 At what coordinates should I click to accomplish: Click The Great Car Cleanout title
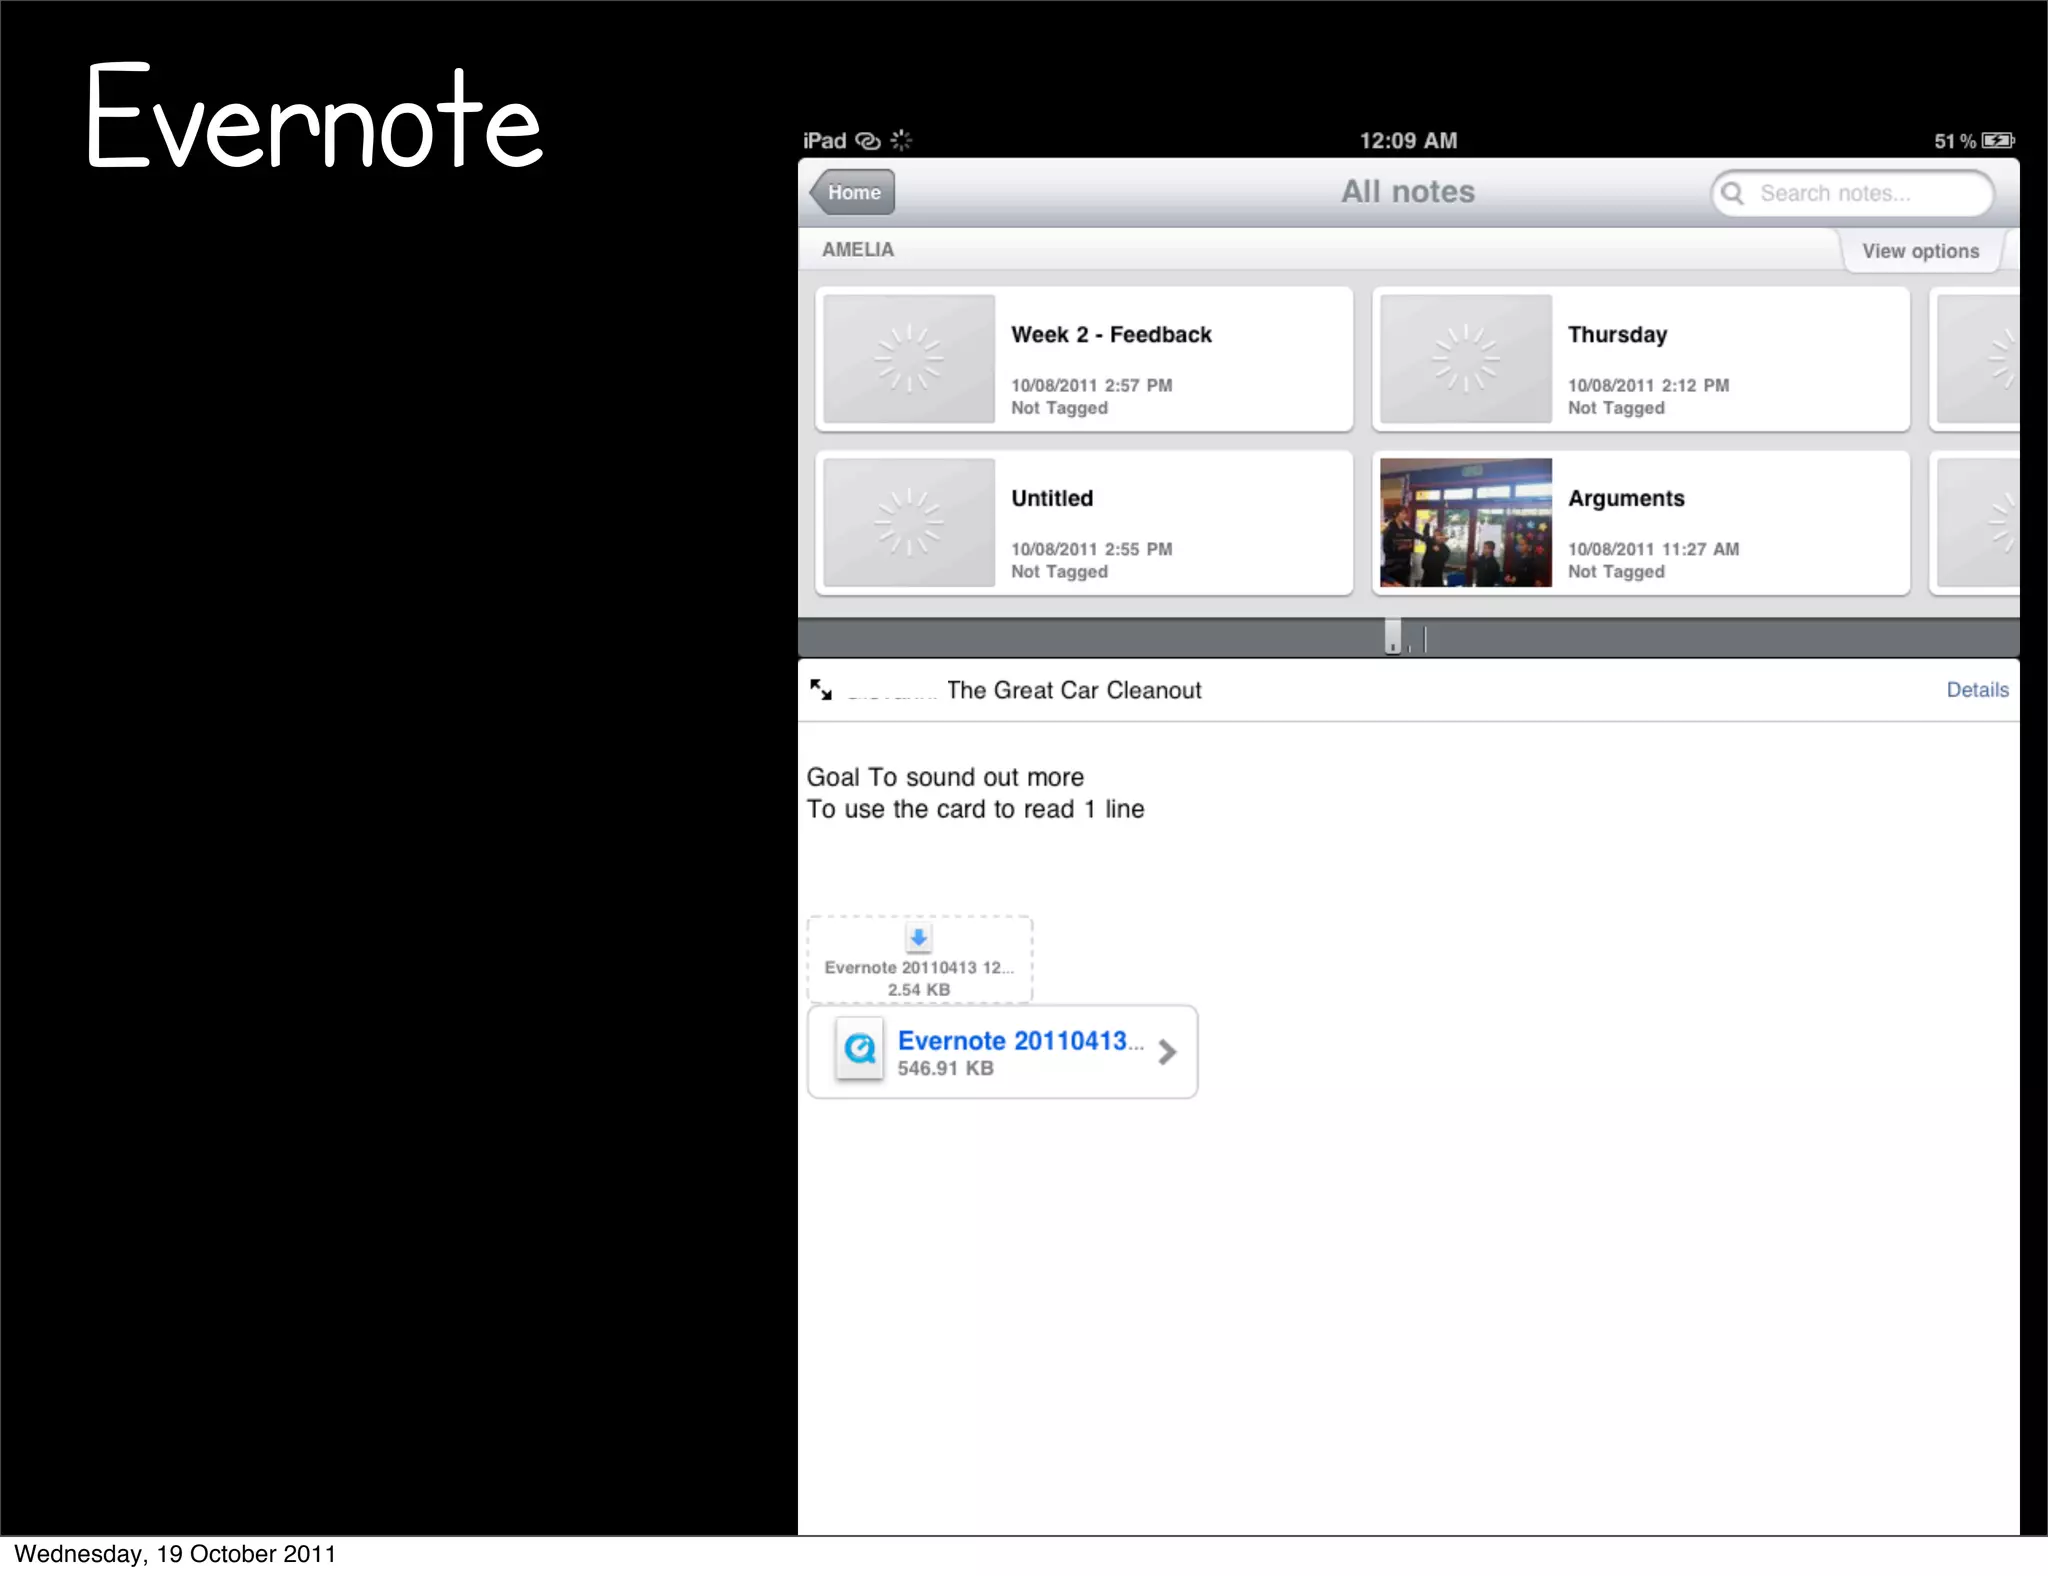tap(1074, 690)
